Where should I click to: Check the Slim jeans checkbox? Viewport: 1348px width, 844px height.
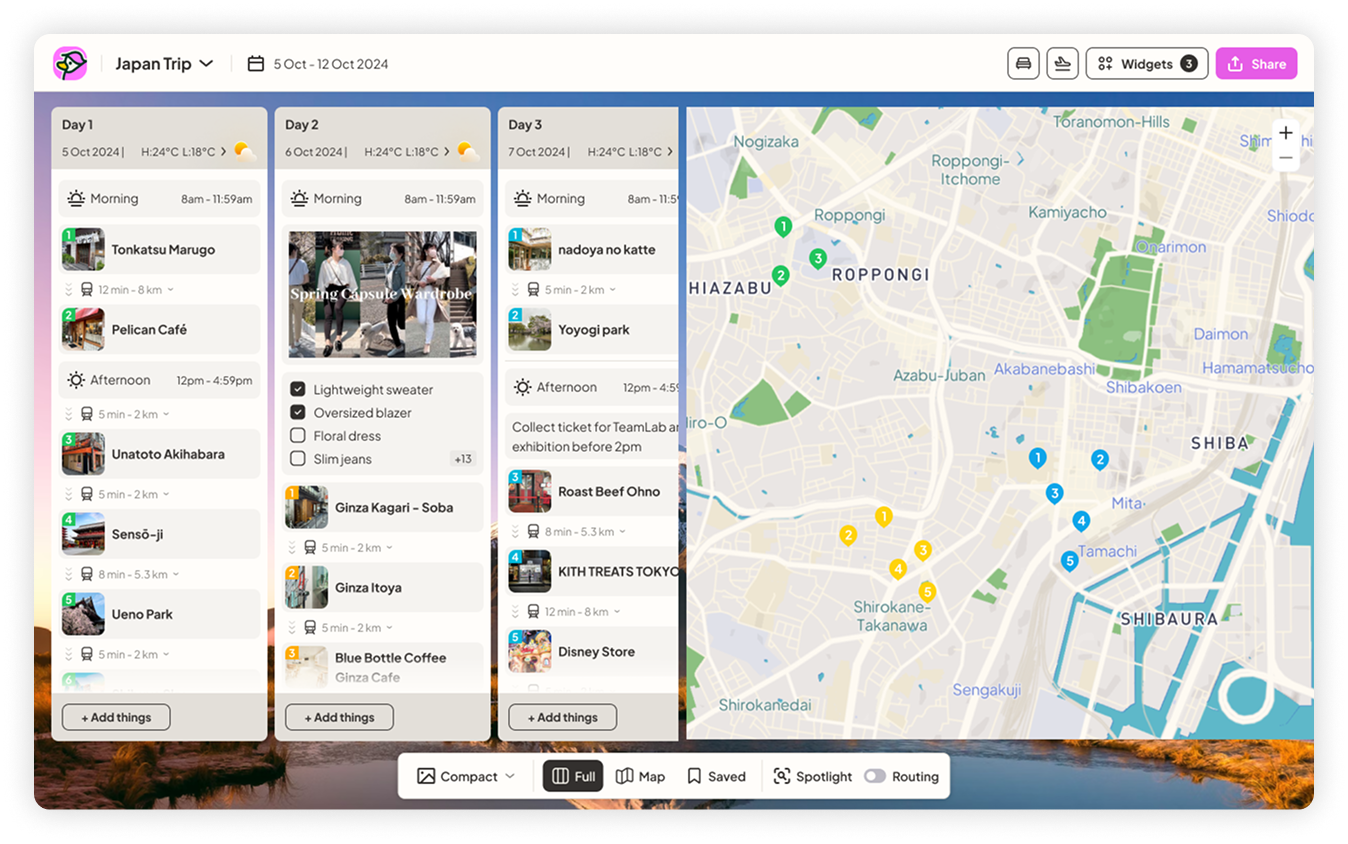(x=297, y=459)
